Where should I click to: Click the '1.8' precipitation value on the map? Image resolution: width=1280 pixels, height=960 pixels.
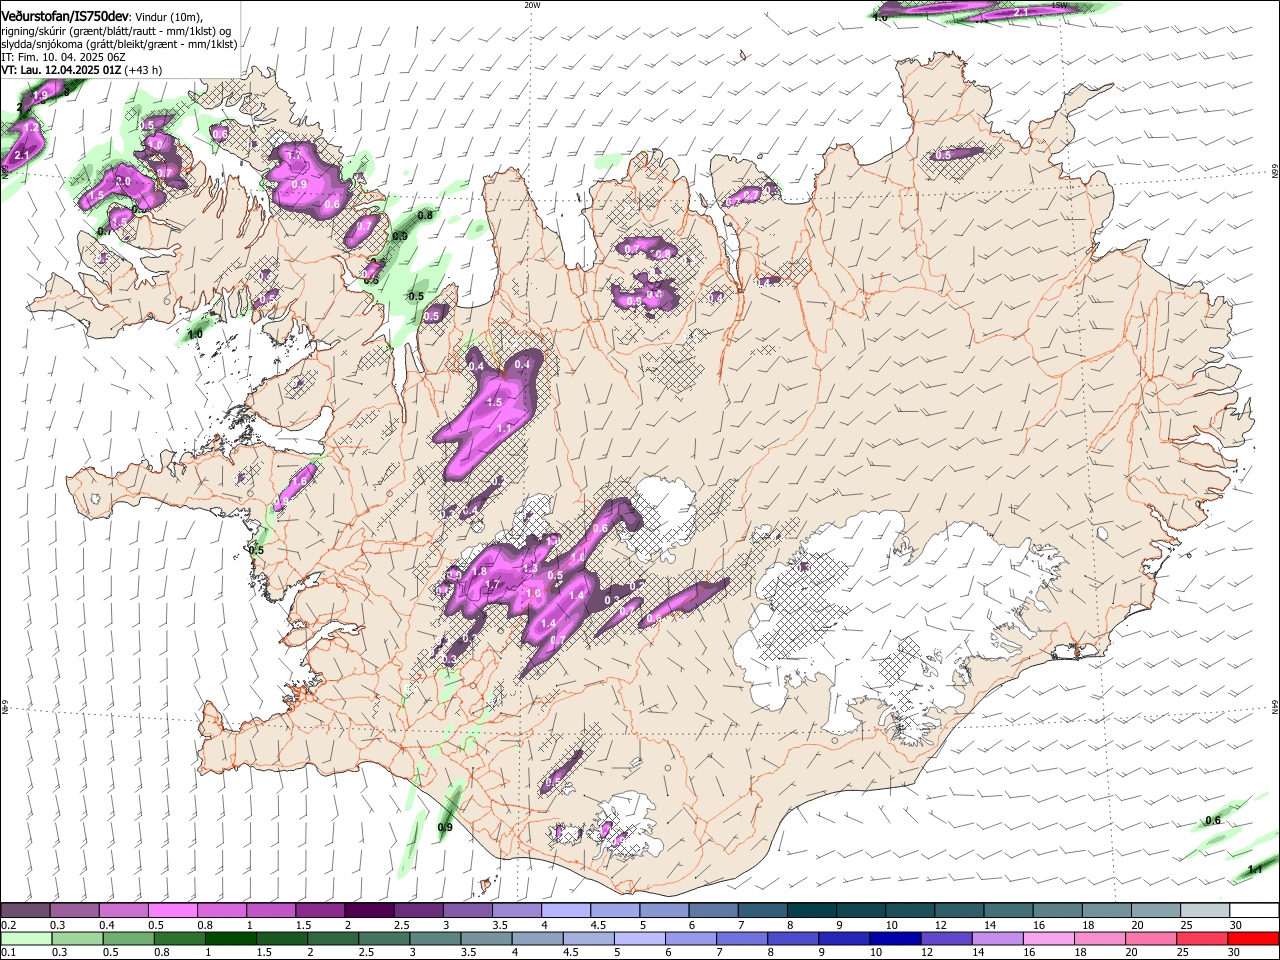479,572
